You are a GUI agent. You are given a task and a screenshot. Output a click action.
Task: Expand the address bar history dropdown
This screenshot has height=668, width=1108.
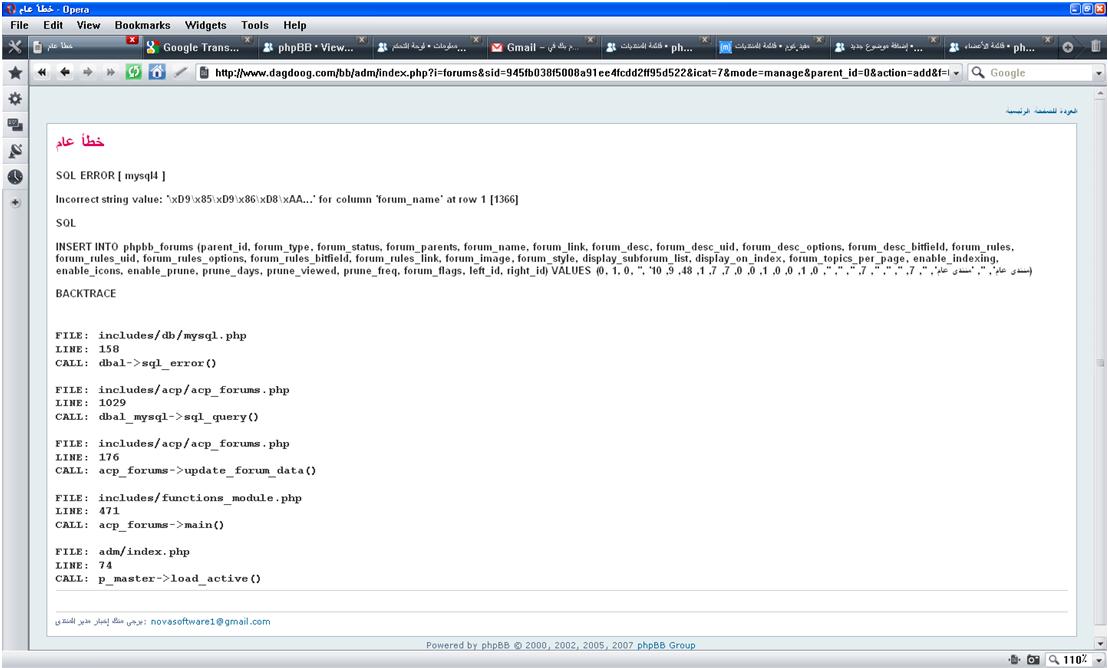click(x=955, y=74)
